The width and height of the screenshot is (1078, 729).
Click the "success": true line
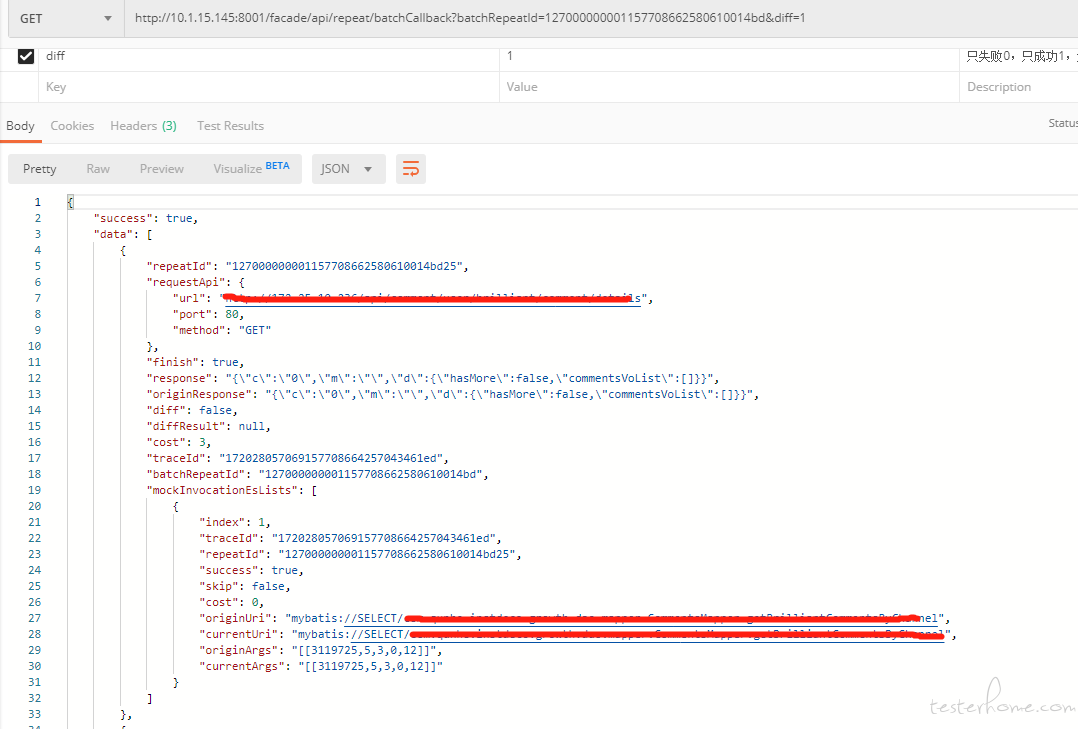[146, 218]
